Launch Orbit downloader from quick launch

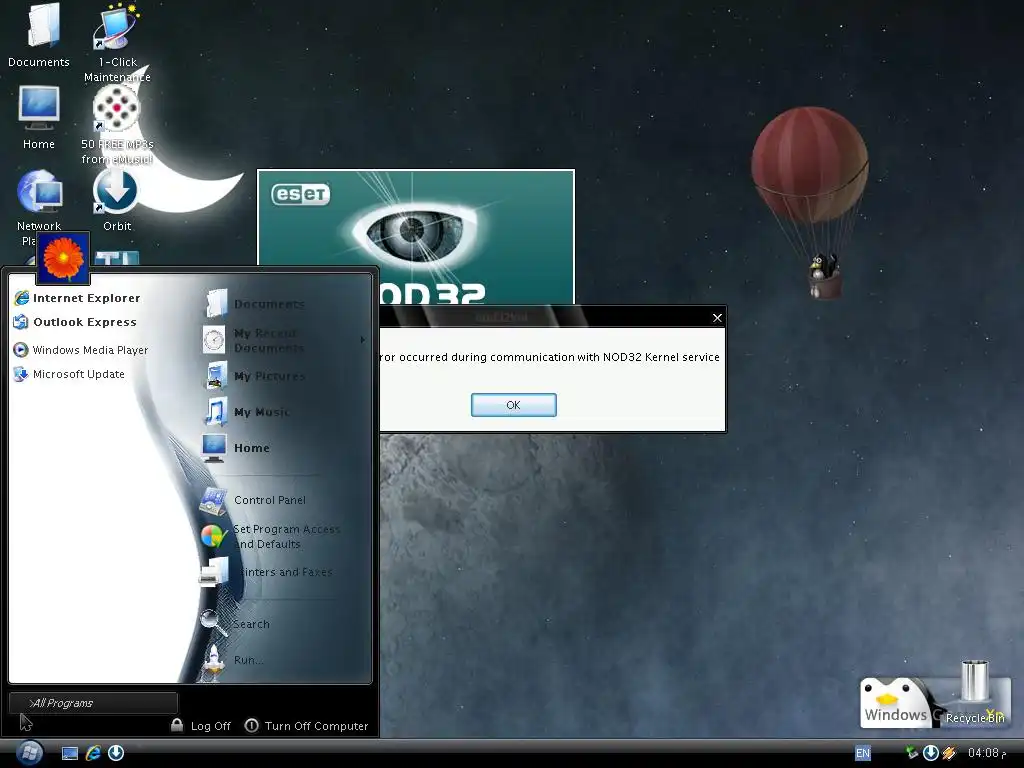click(116, 753)
